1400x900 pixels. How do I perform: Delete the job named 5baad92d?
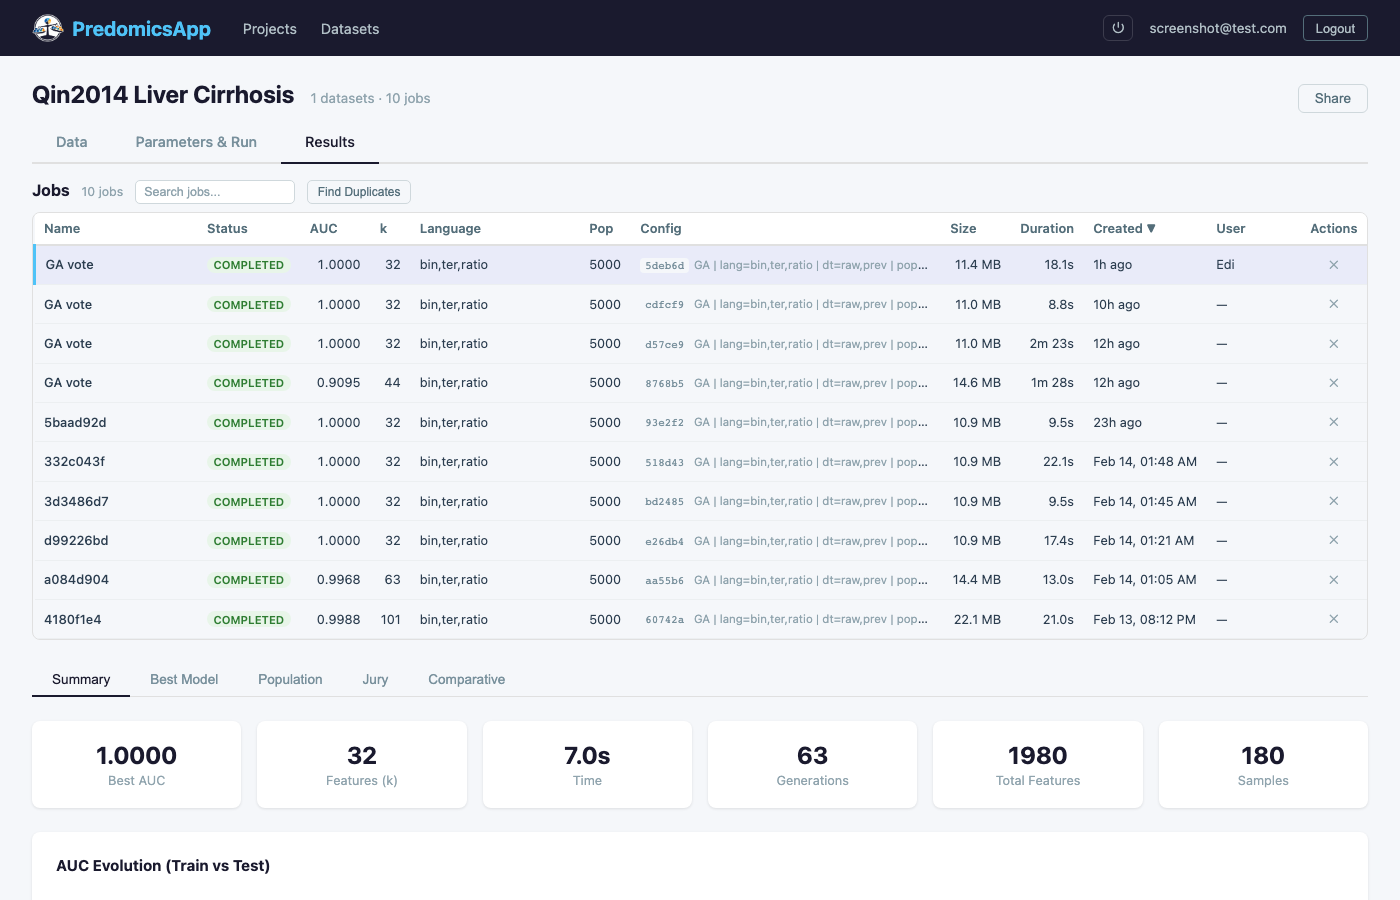coord(1333,422)
